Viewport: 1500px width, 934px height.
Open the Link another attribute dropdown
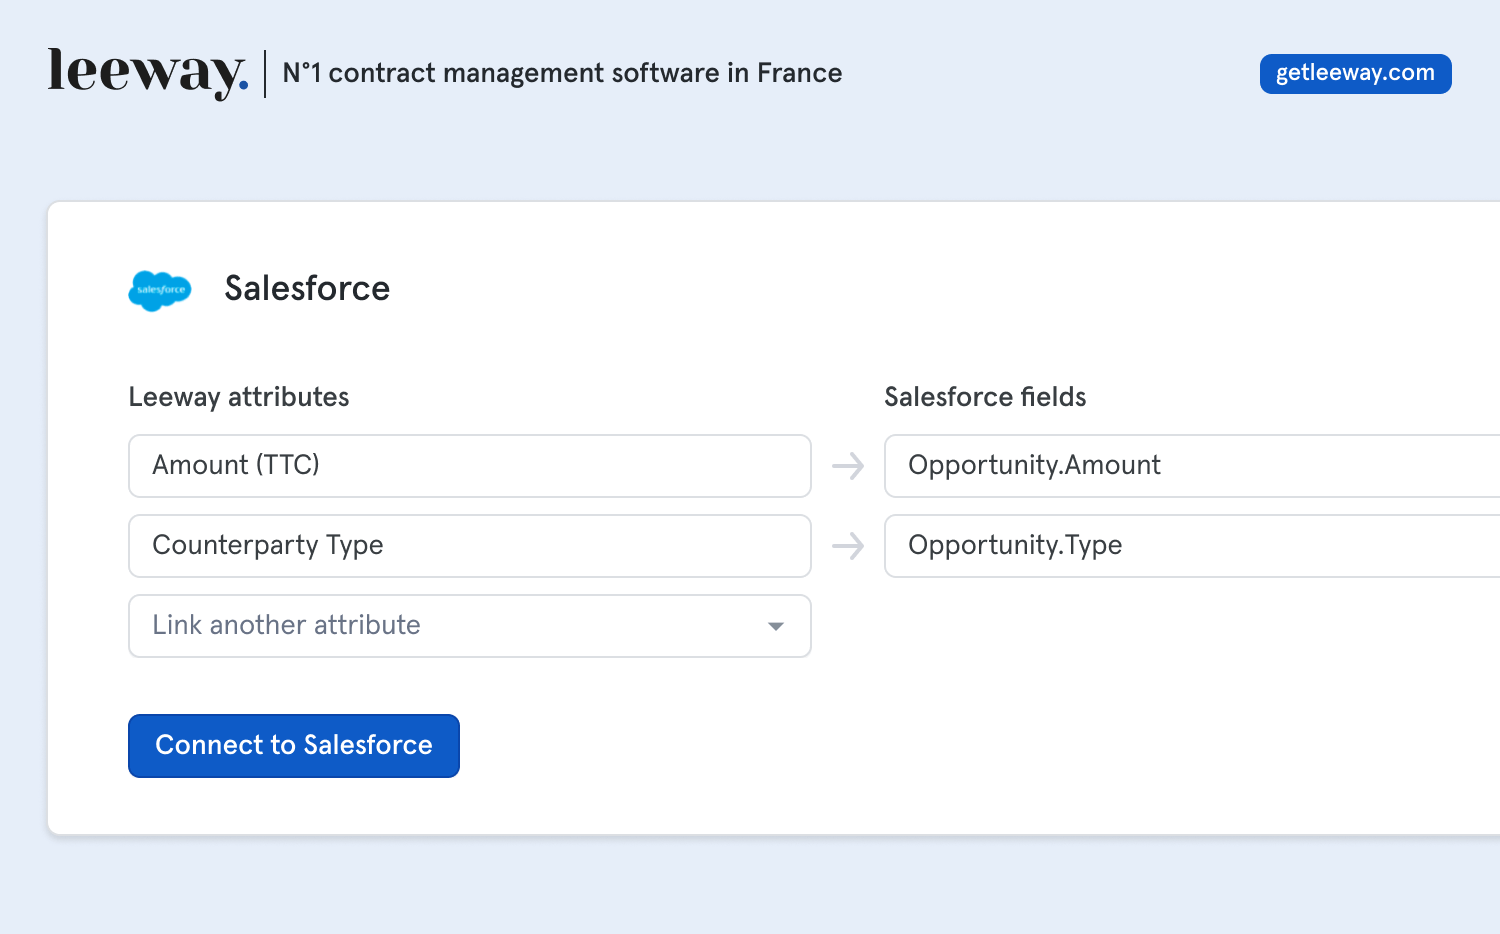(x=469, y=626)
